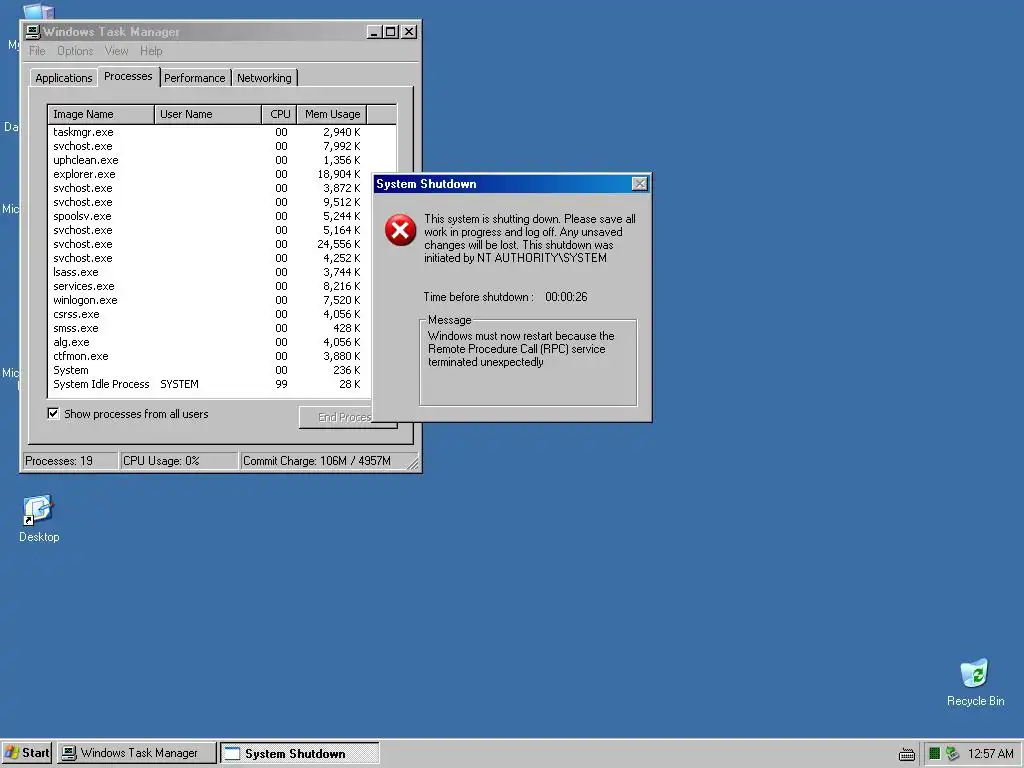The height and width of the screenshot is (768, 1024).
Task: Click the End Process button
Action: coord(336,417)
